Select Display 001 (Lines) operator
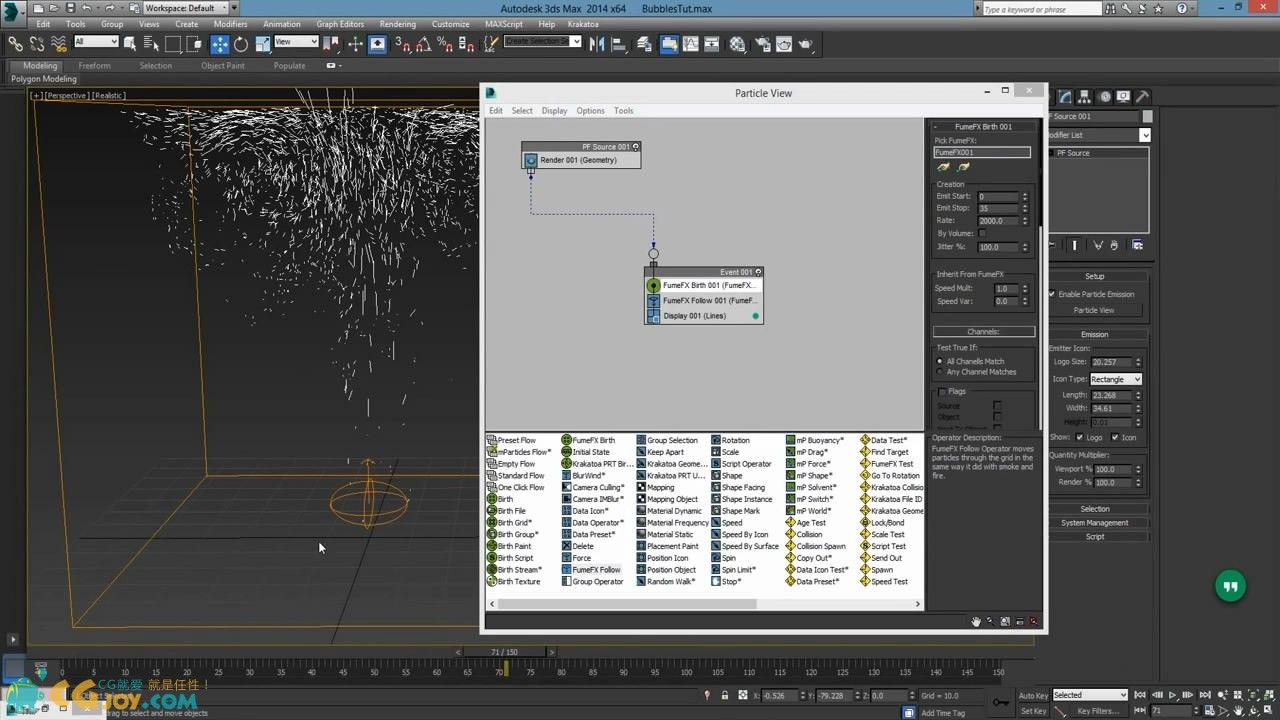Screen dimensions: 1280x720 (704, 316)
